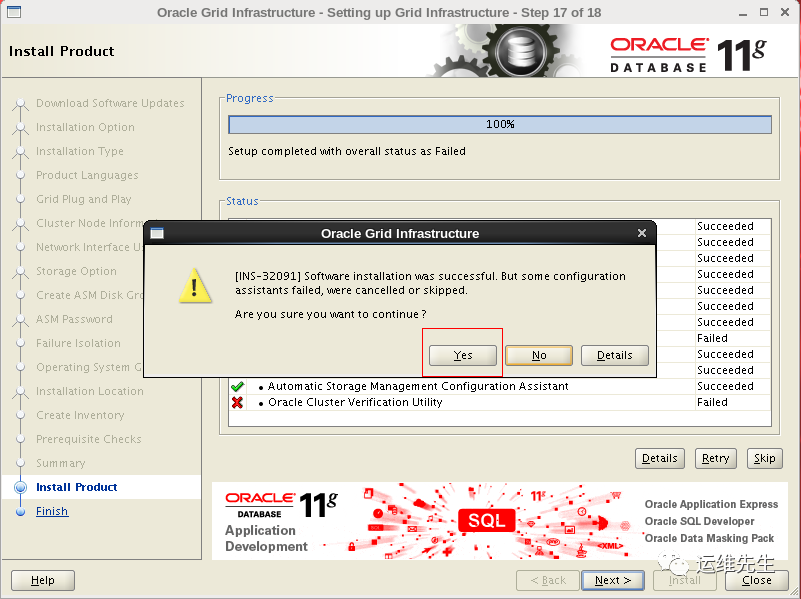This screenshot has height=599, width=801.
Task: Click the Back button
Action: click(x=548, y=580)
